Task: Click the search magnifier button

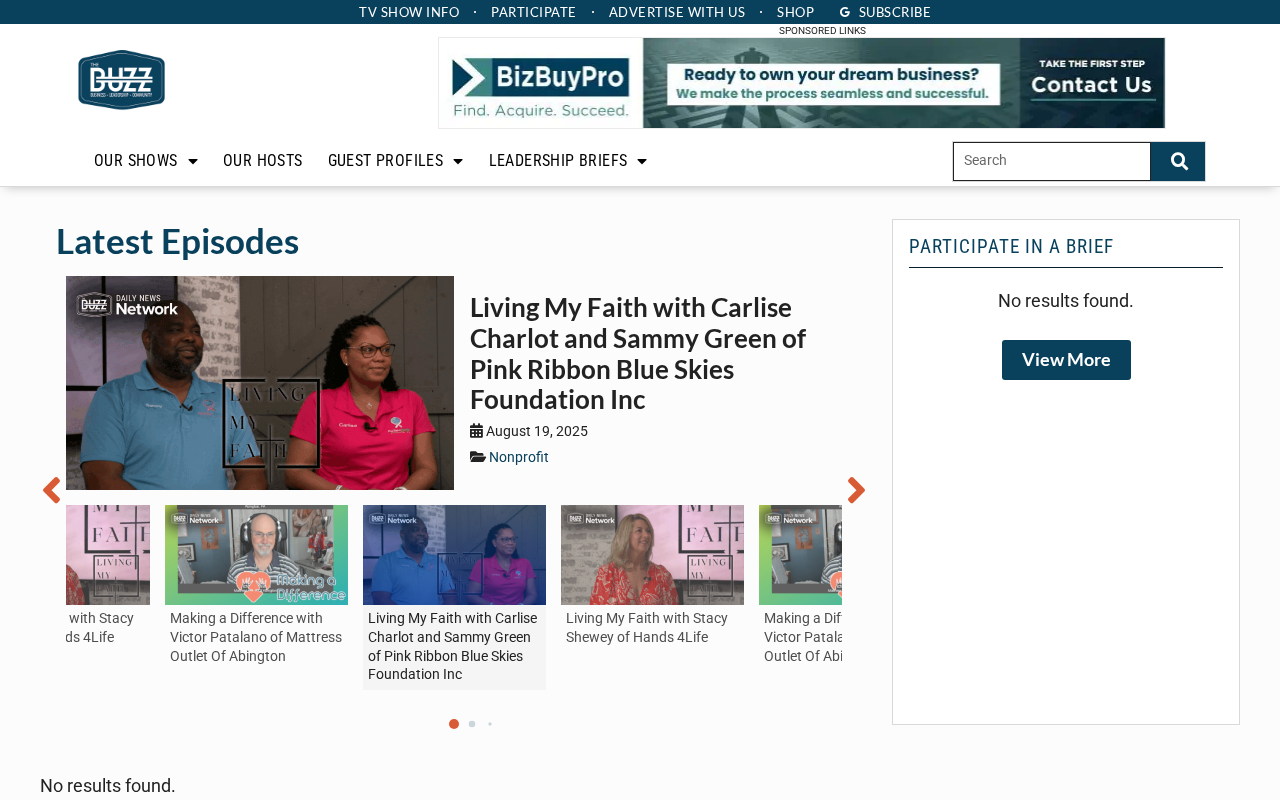Action: click(x=1178, y=161)
